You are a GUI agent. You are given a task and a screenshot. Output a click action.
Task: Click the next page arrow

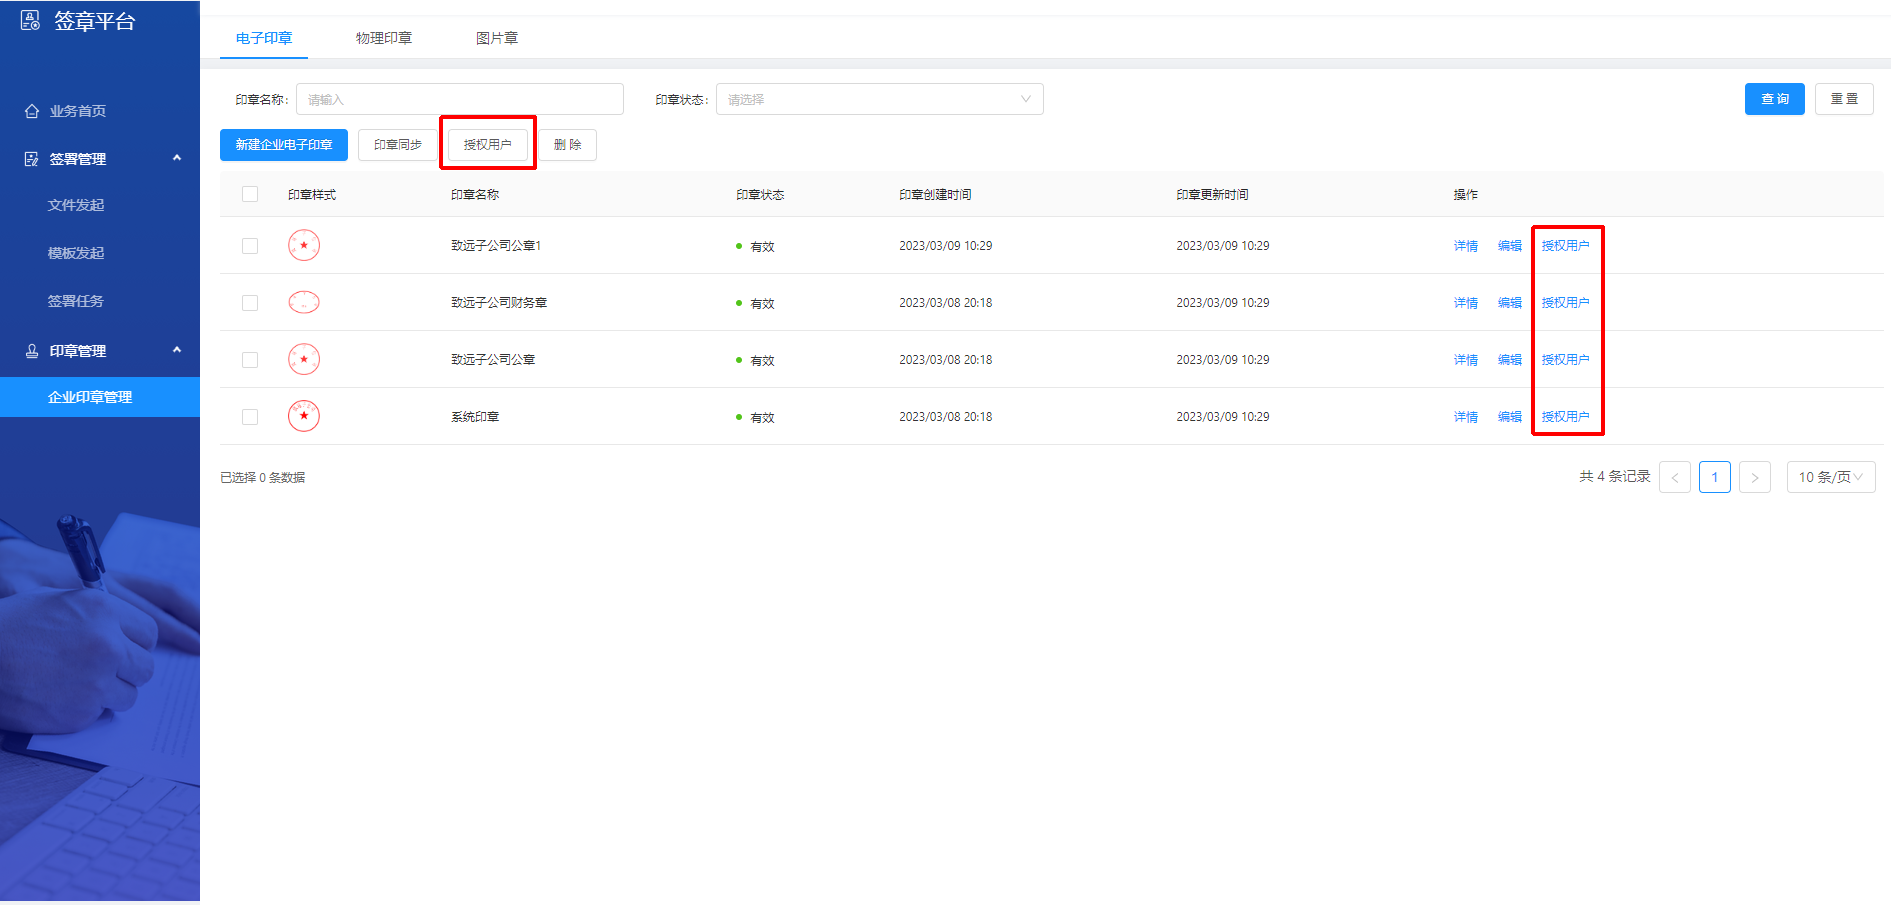[x=1754, y=477]
